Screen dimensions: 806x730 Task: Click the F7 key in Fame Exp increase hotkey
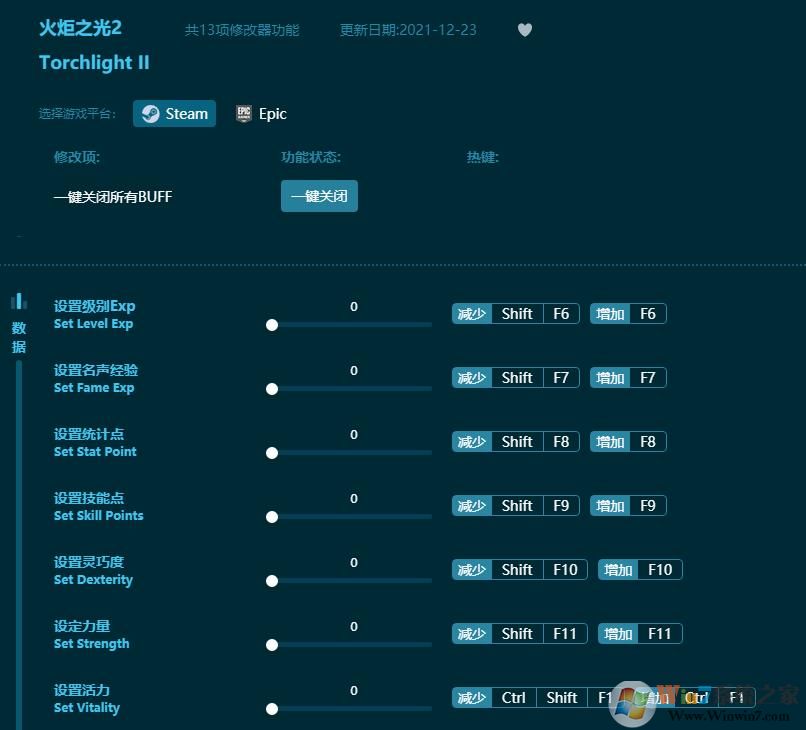point(648,378)
